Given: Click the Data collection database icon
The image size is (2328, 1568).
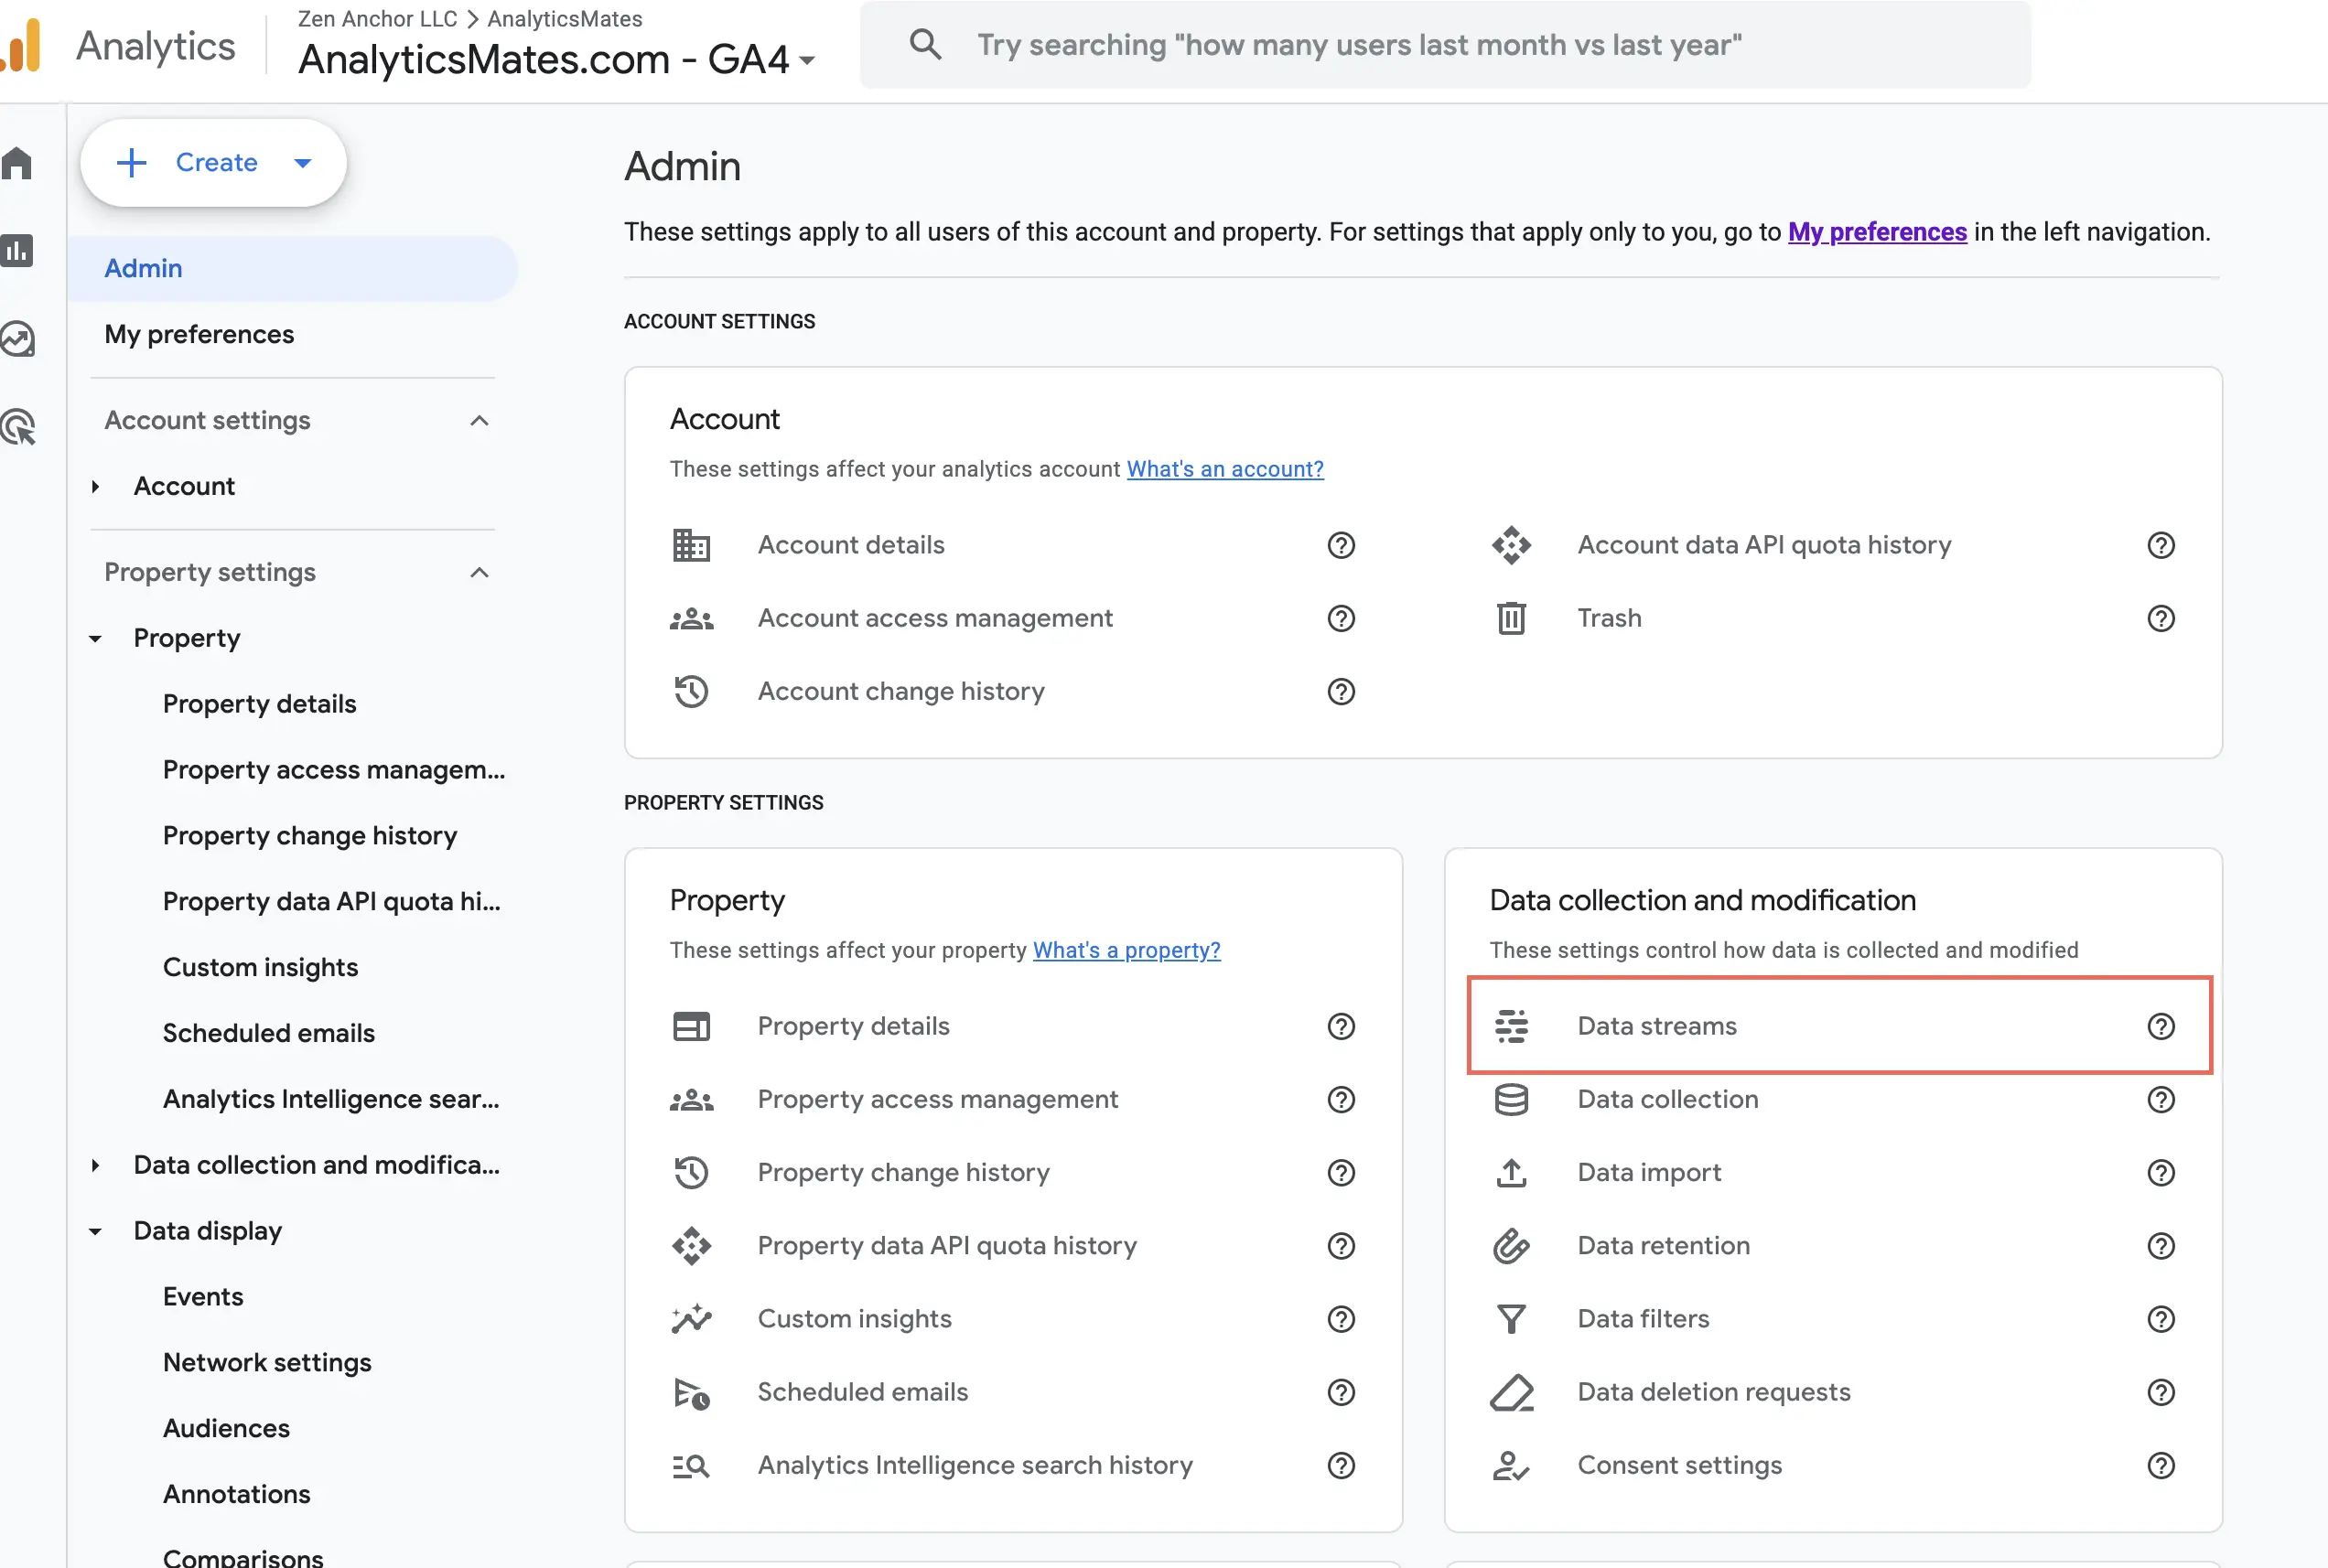Looking at the screenshot, I should 1511,1100.
